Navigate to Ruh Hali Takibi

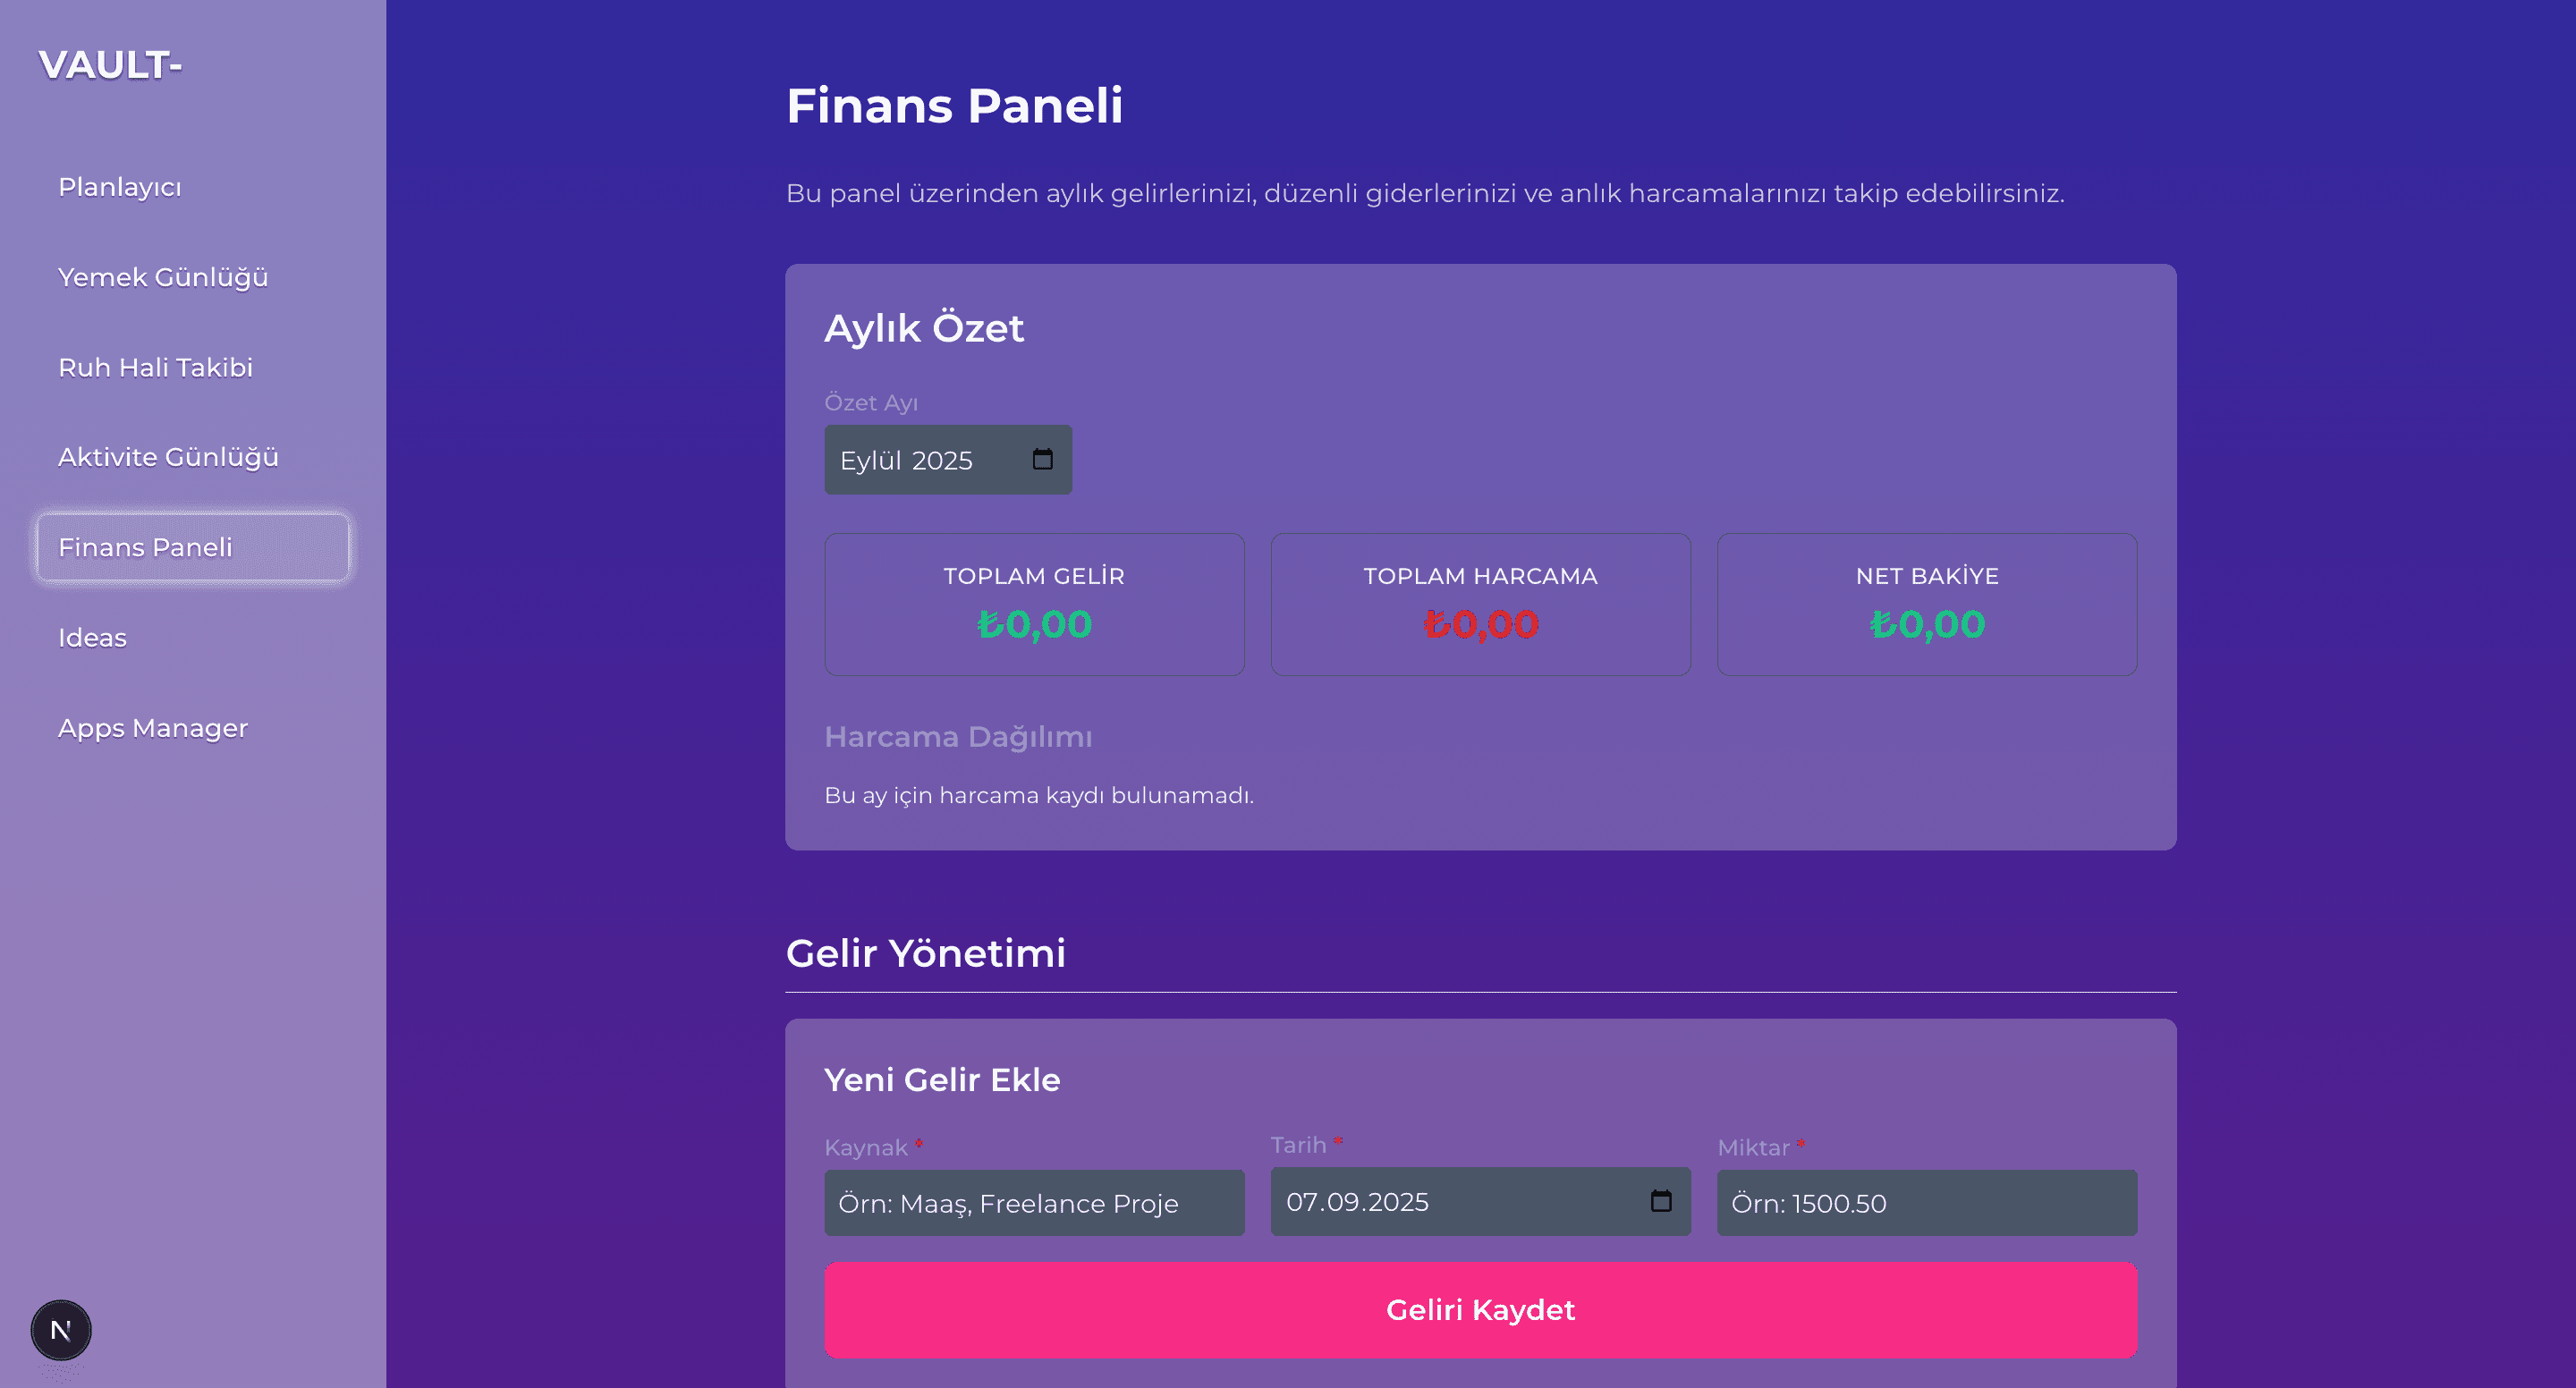coord(155,367)
